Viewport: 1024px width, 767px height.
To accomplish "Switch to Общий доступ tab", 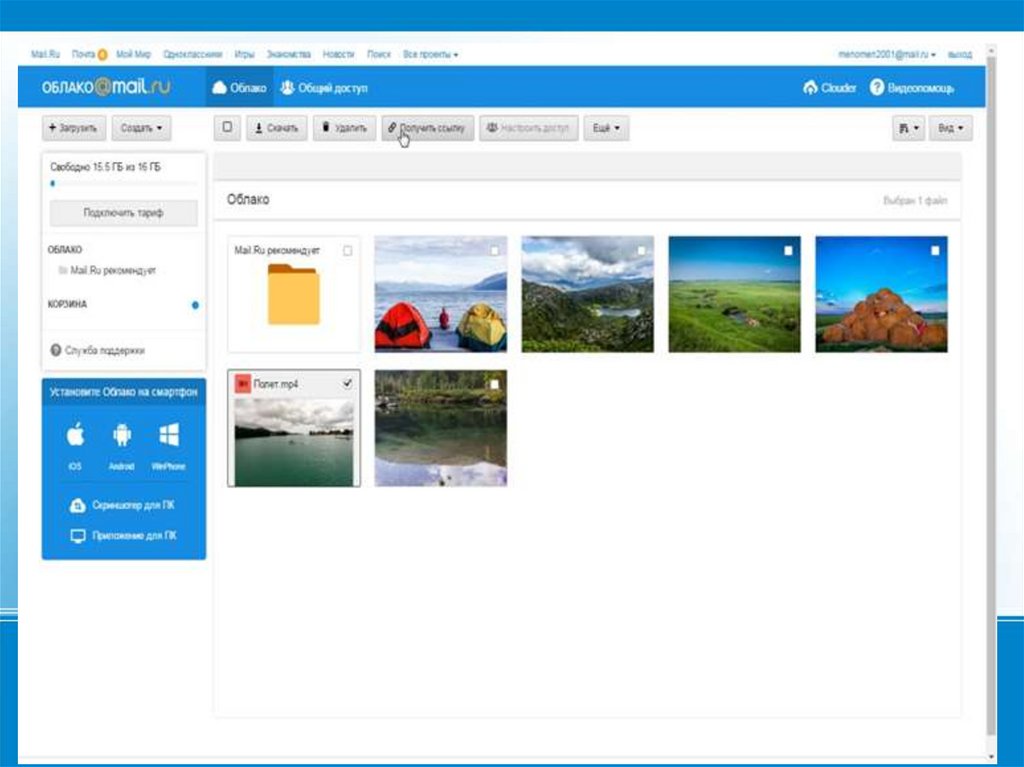I will (x=324, y=88).
